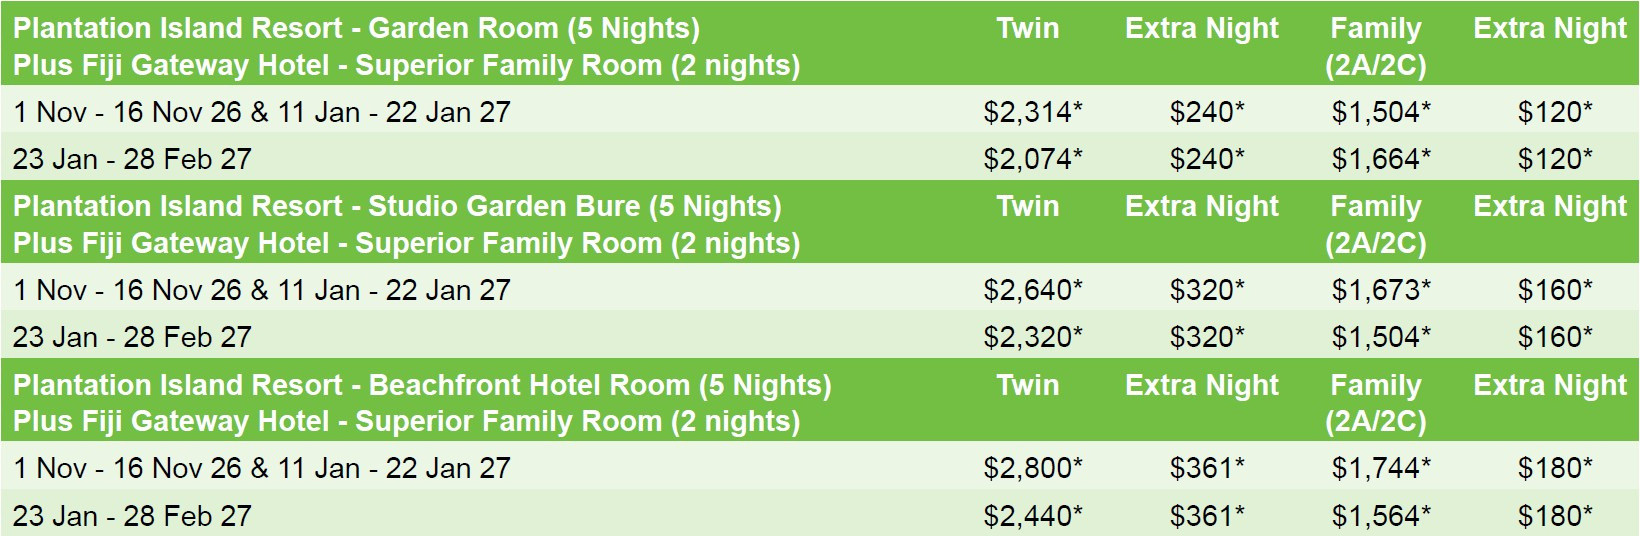
Task: Click the Twin column header for Garden Room
Action: [1027, 28]
